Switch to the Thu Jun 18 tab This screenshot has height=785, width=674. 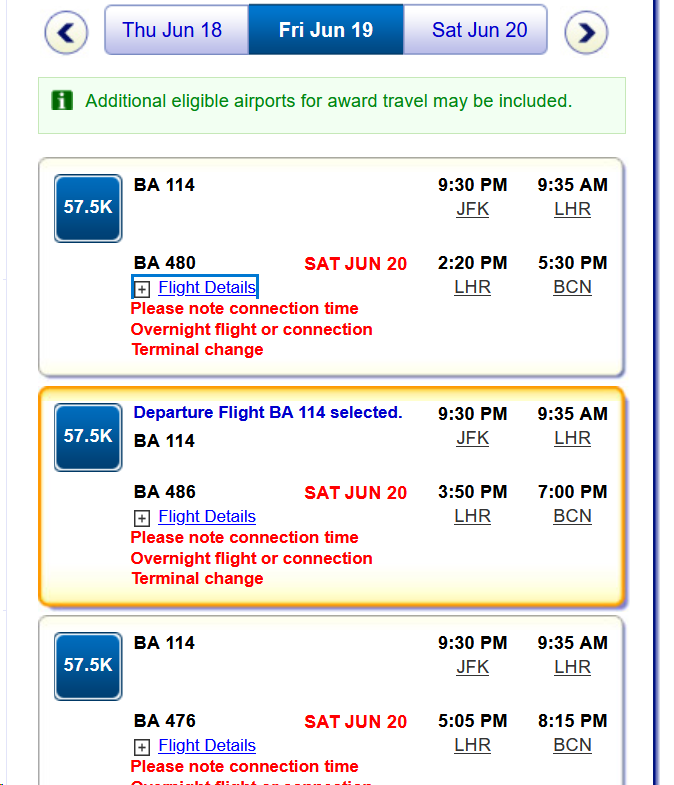pyautogui.click(x=172, y=30)
